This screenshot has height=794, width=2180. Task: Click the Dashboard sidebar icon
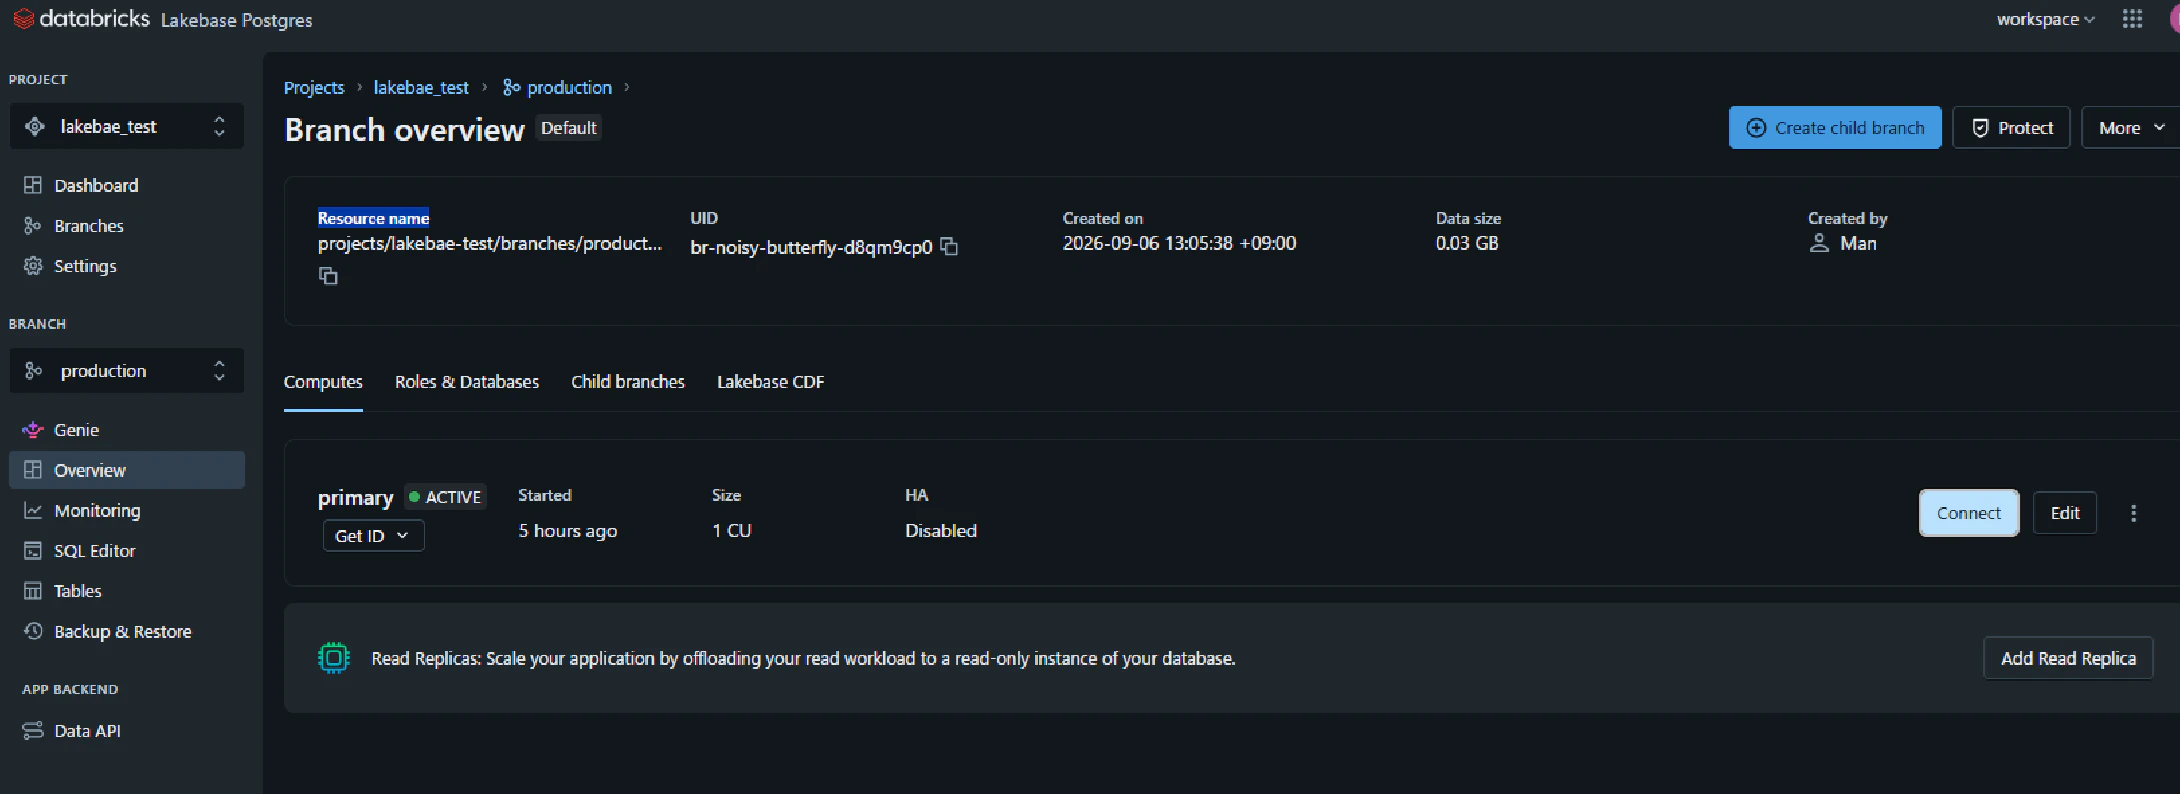click(x=33, y=185)
